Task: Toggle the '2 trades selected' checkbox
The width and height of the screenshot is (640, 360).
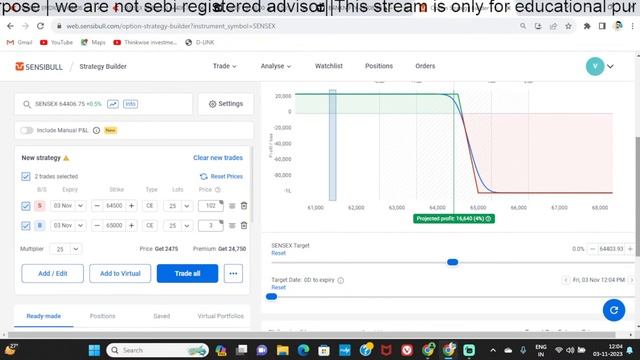Action: click(26, 176)
